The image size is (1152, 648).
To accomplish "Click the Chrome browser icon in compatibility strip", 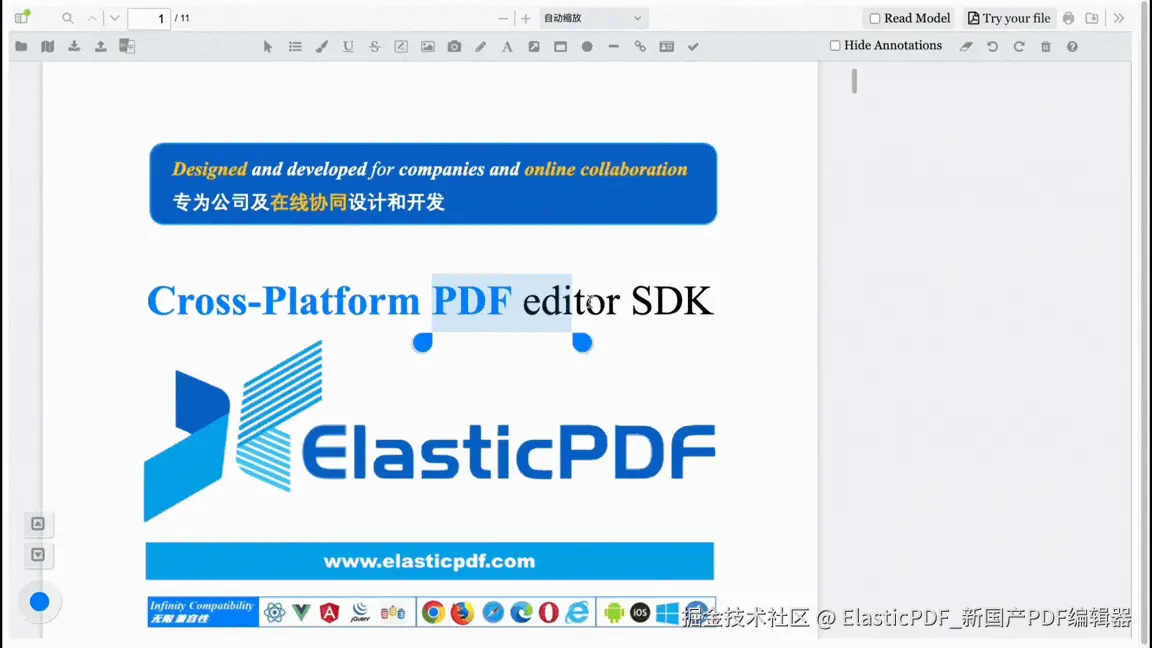I will tap(433, 612).
